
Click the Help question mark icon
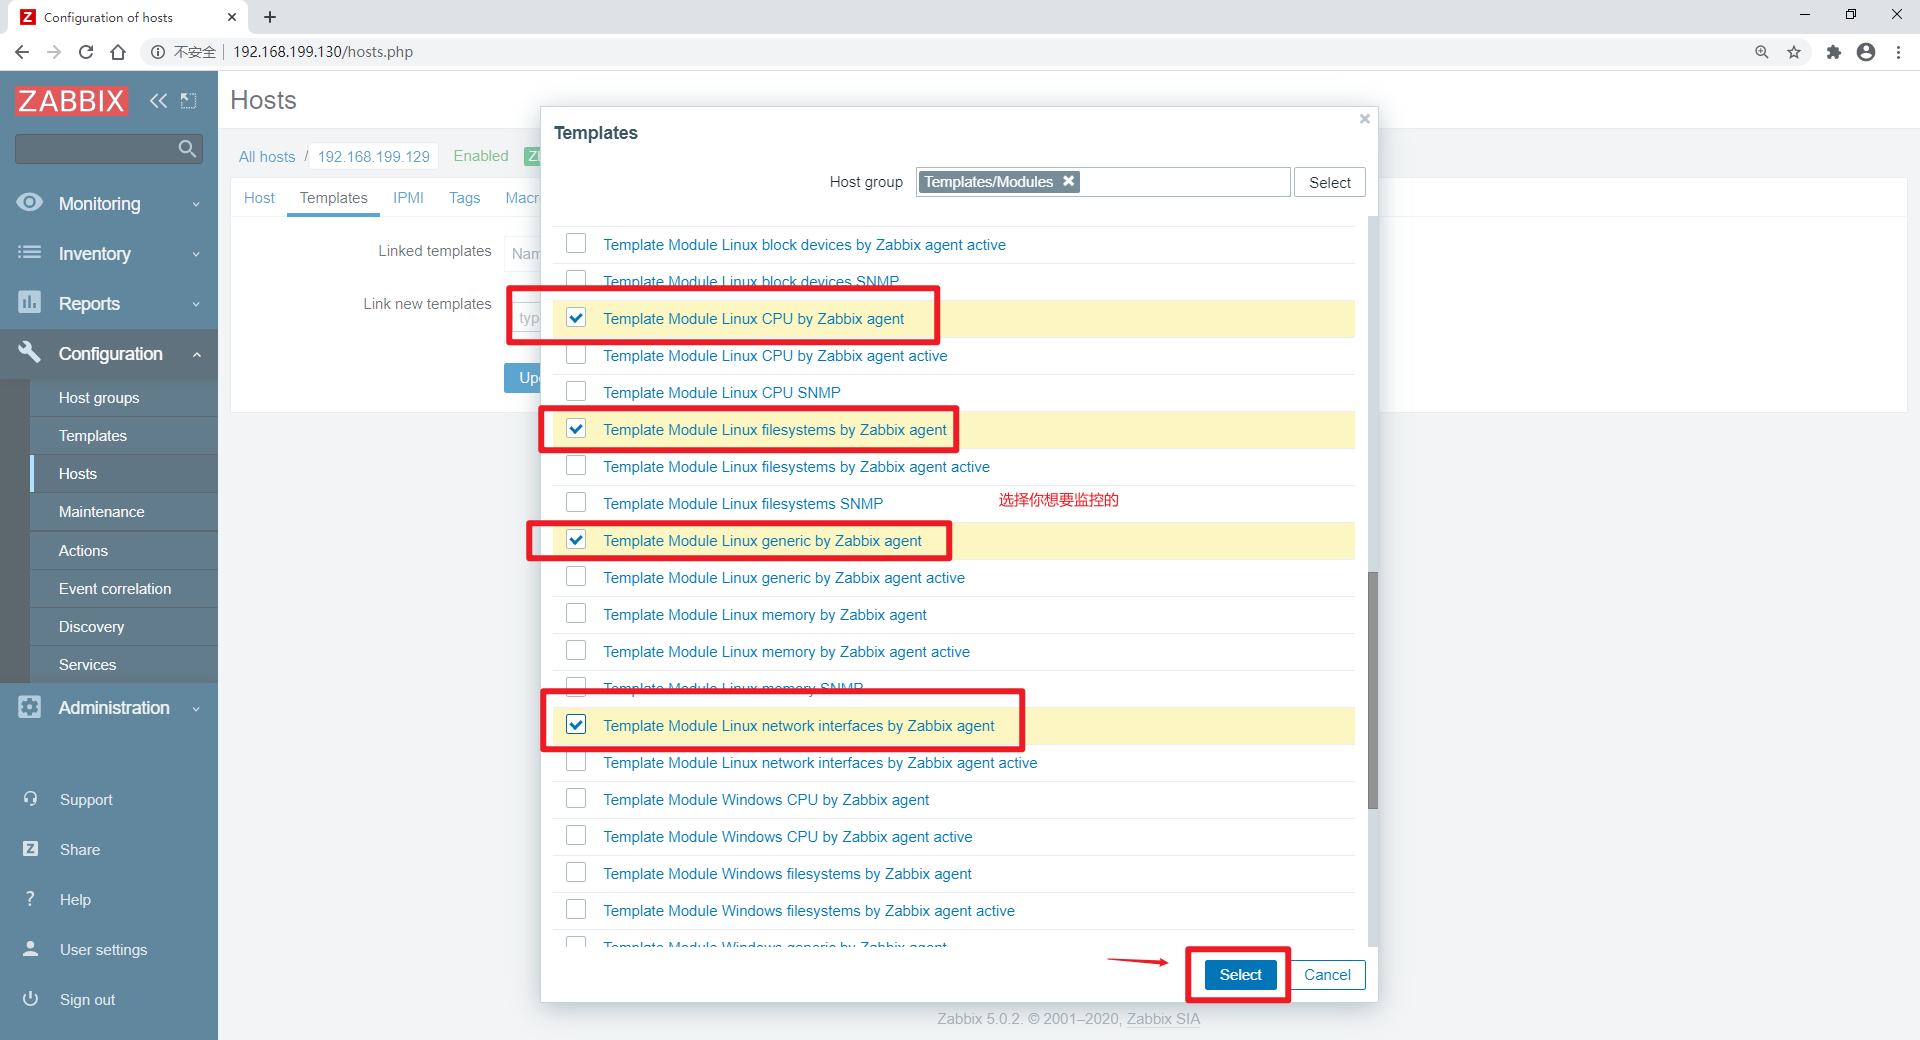click(31, 899)
